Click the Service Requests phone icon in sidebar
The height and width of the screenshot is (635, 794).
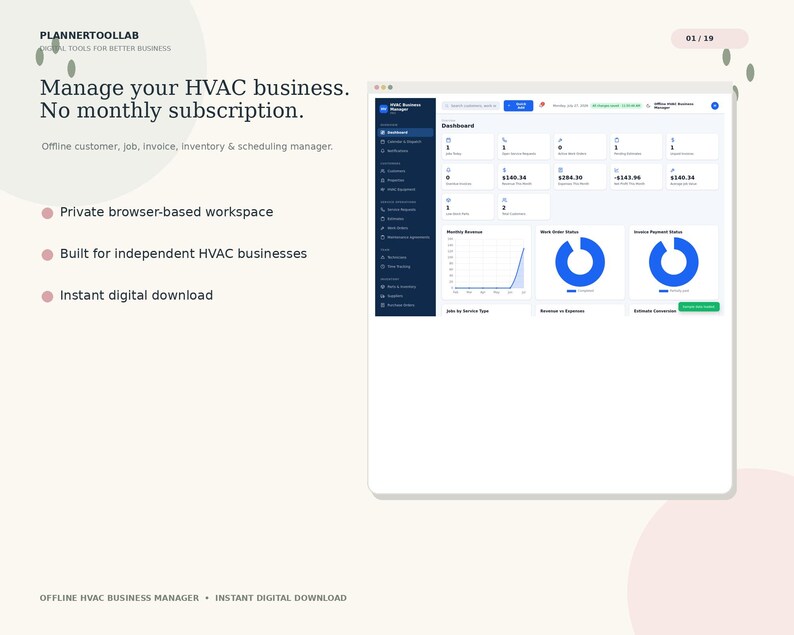coord(382,210)
